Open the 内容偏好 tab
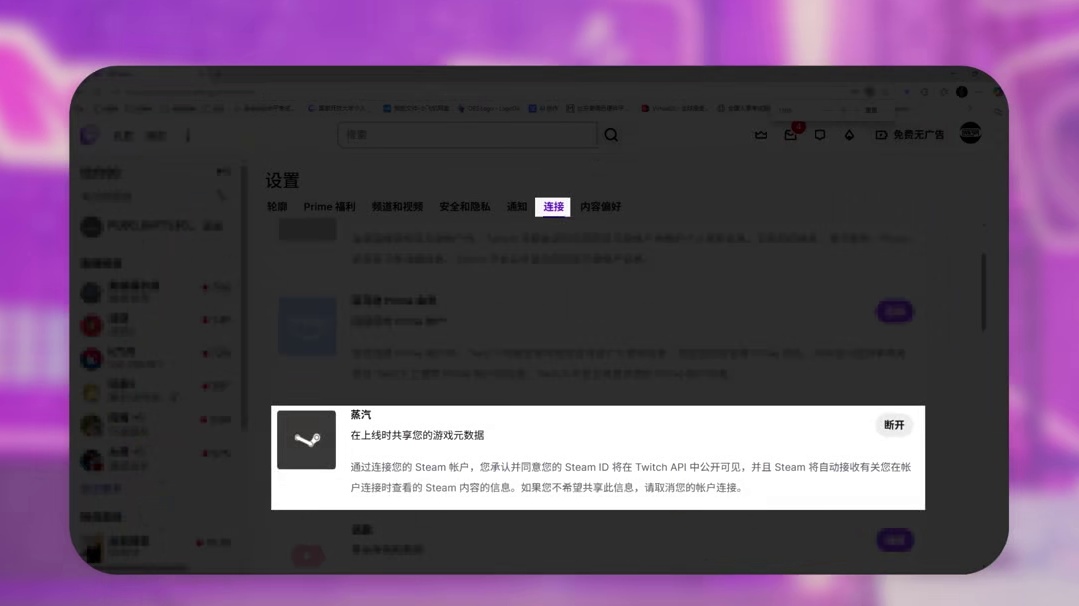 [x=601, y=207]
